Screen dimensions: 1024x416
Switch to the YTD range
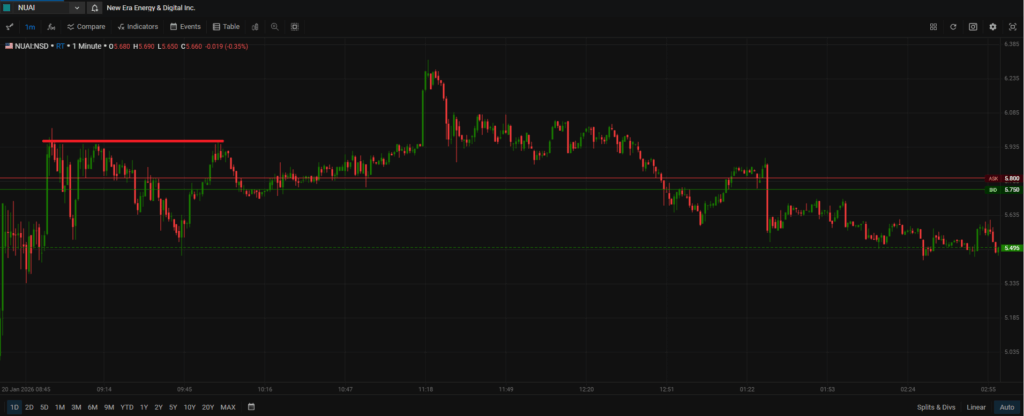127,407
